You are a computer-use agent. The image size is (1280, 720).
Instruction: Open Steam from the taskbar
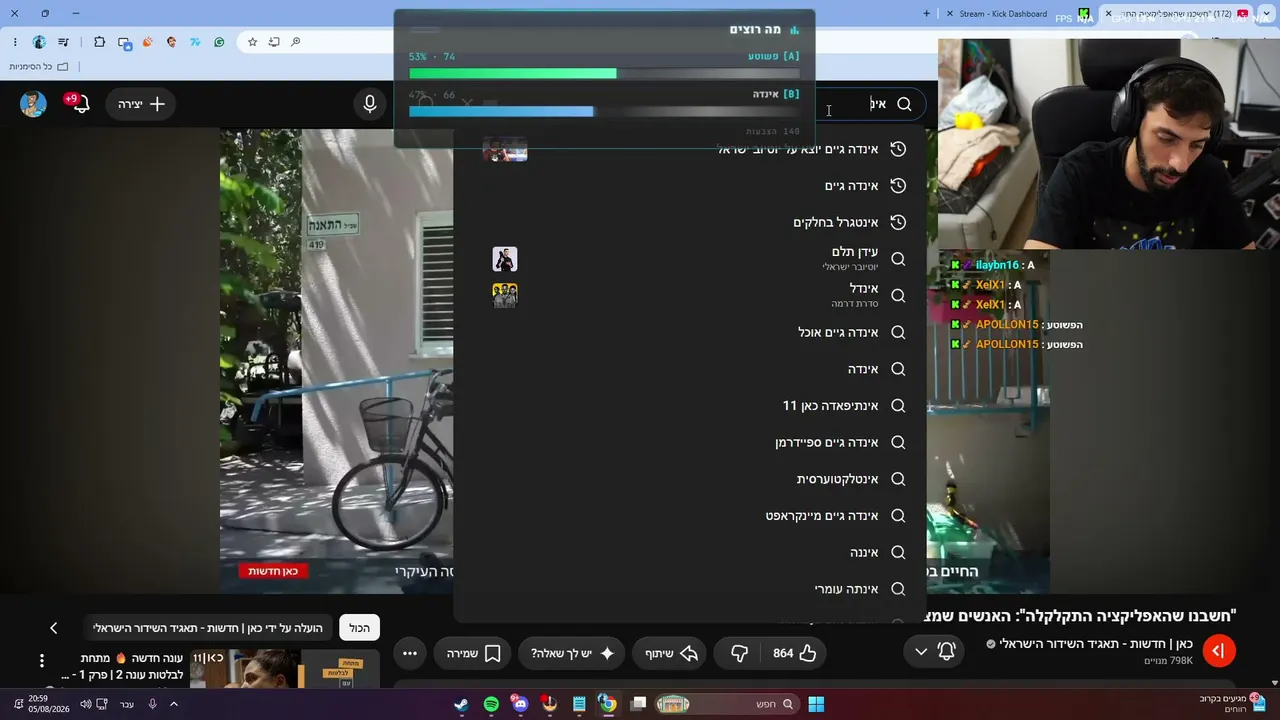(x=461, y=704)
